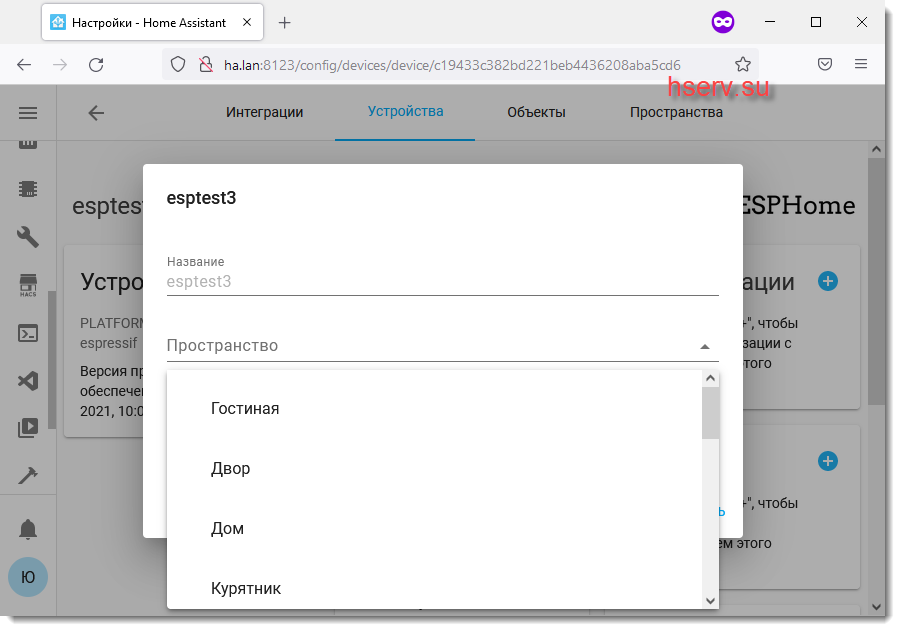
Task: Select Гостиная from the area list
Action: click(245, 409)
